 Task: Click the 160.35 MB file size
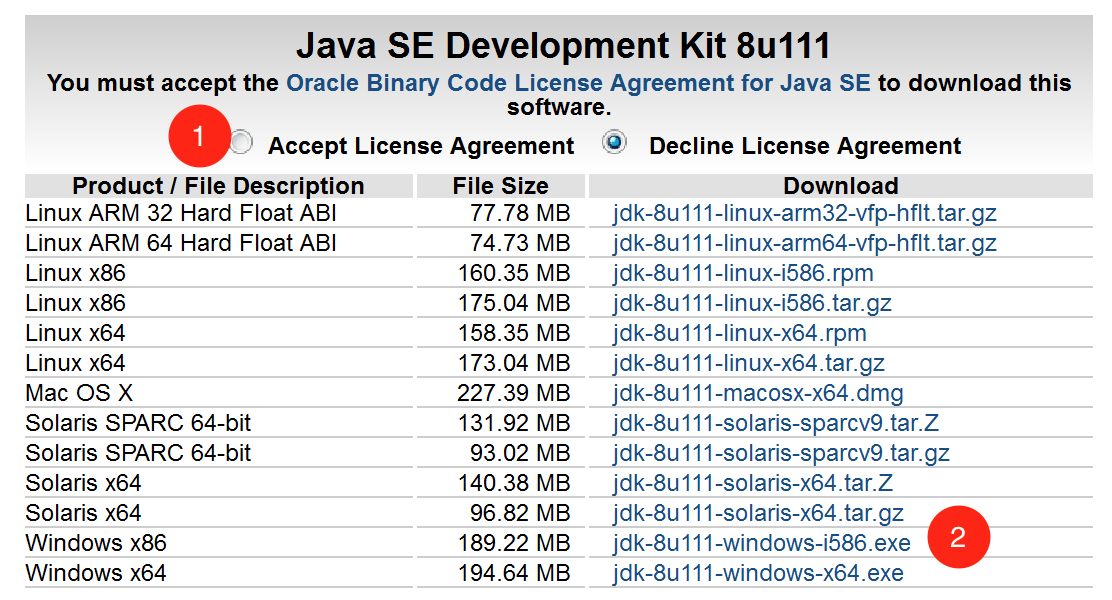click(514, 273)
